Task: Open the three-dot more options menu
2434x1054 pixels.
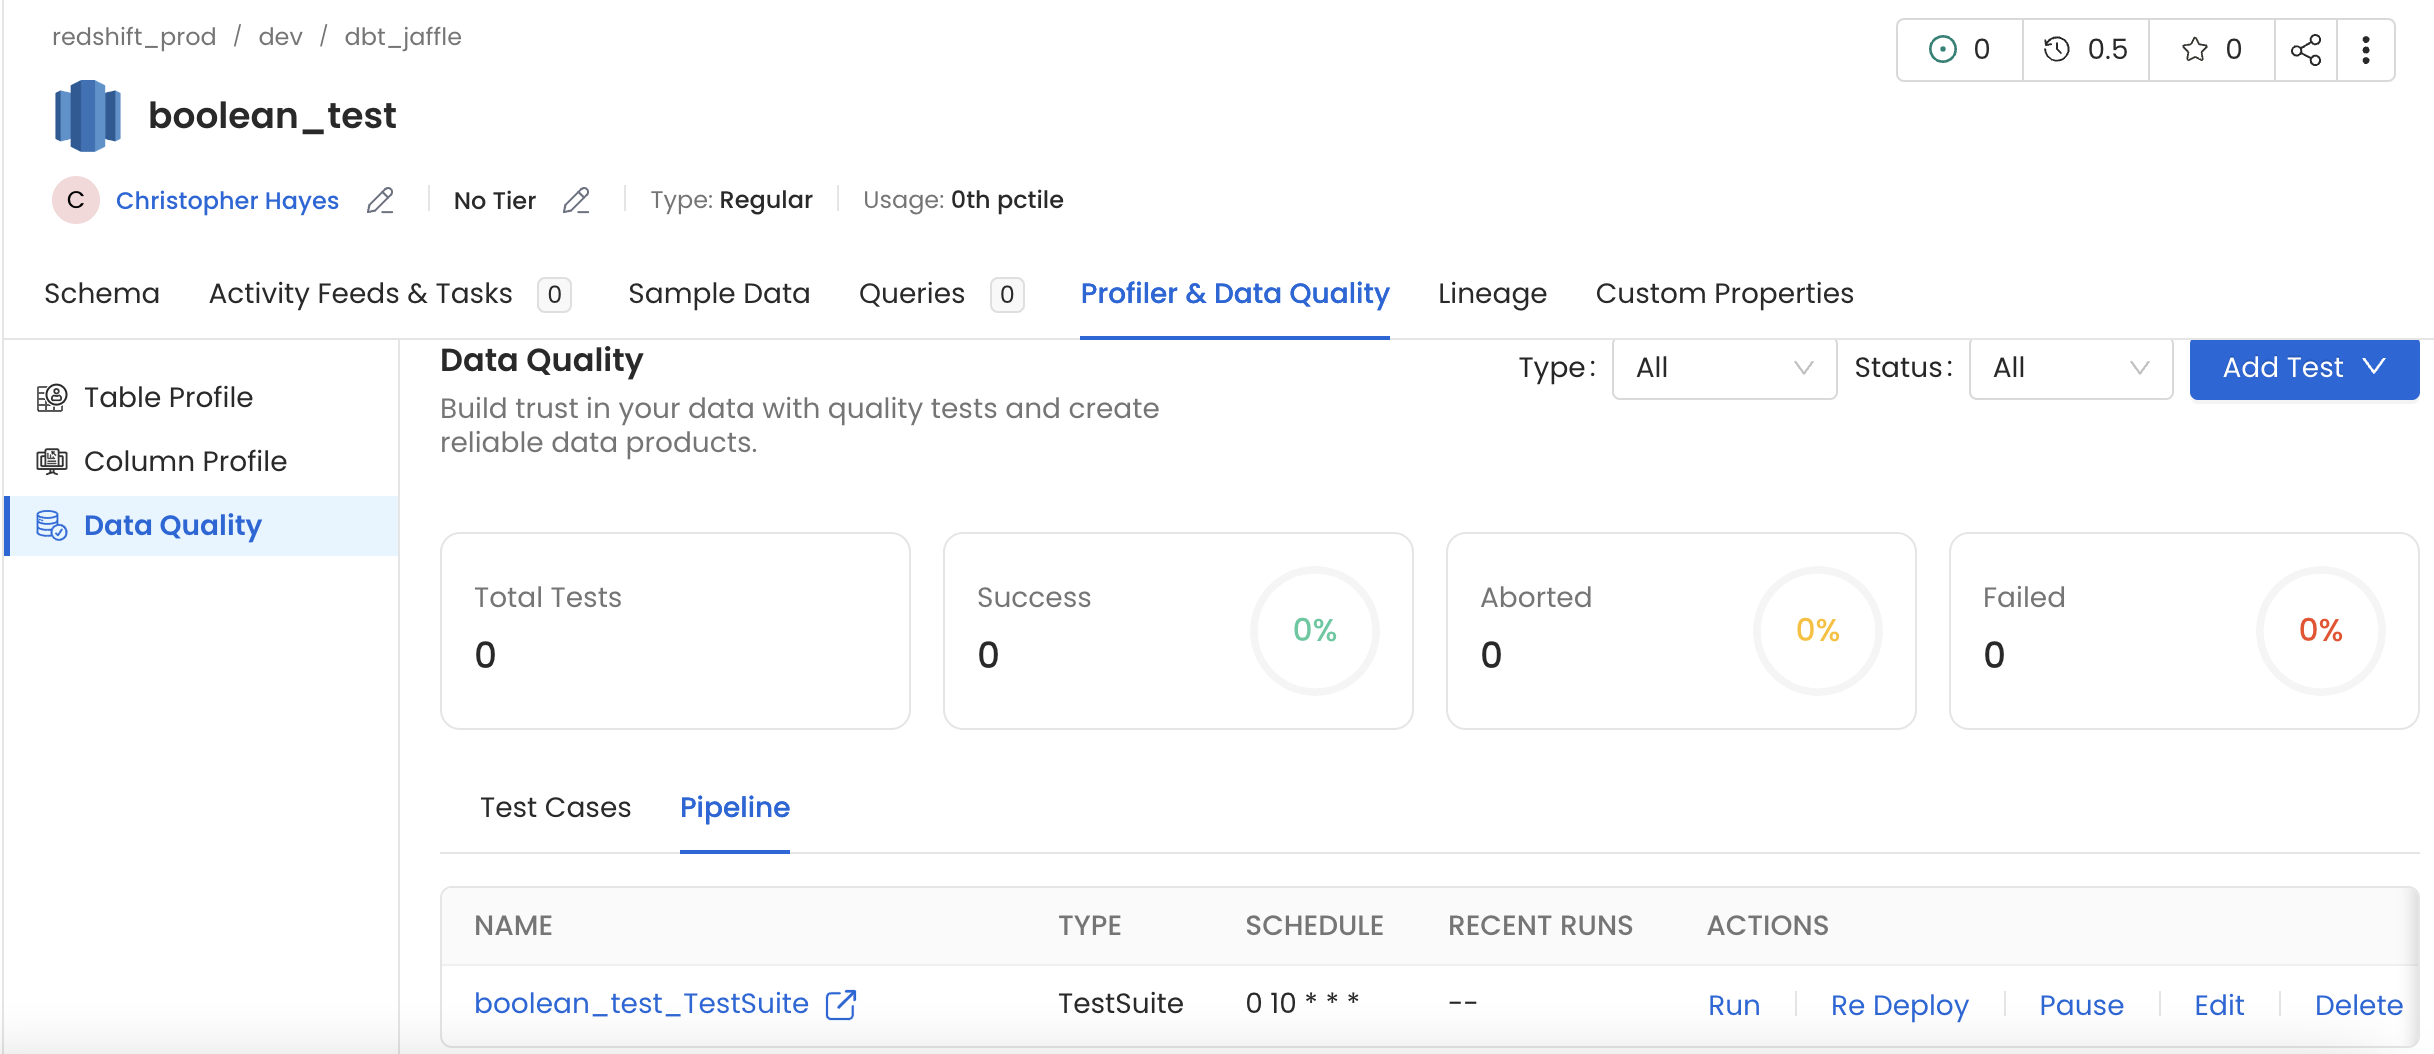Action: (x=2365, y=50)
